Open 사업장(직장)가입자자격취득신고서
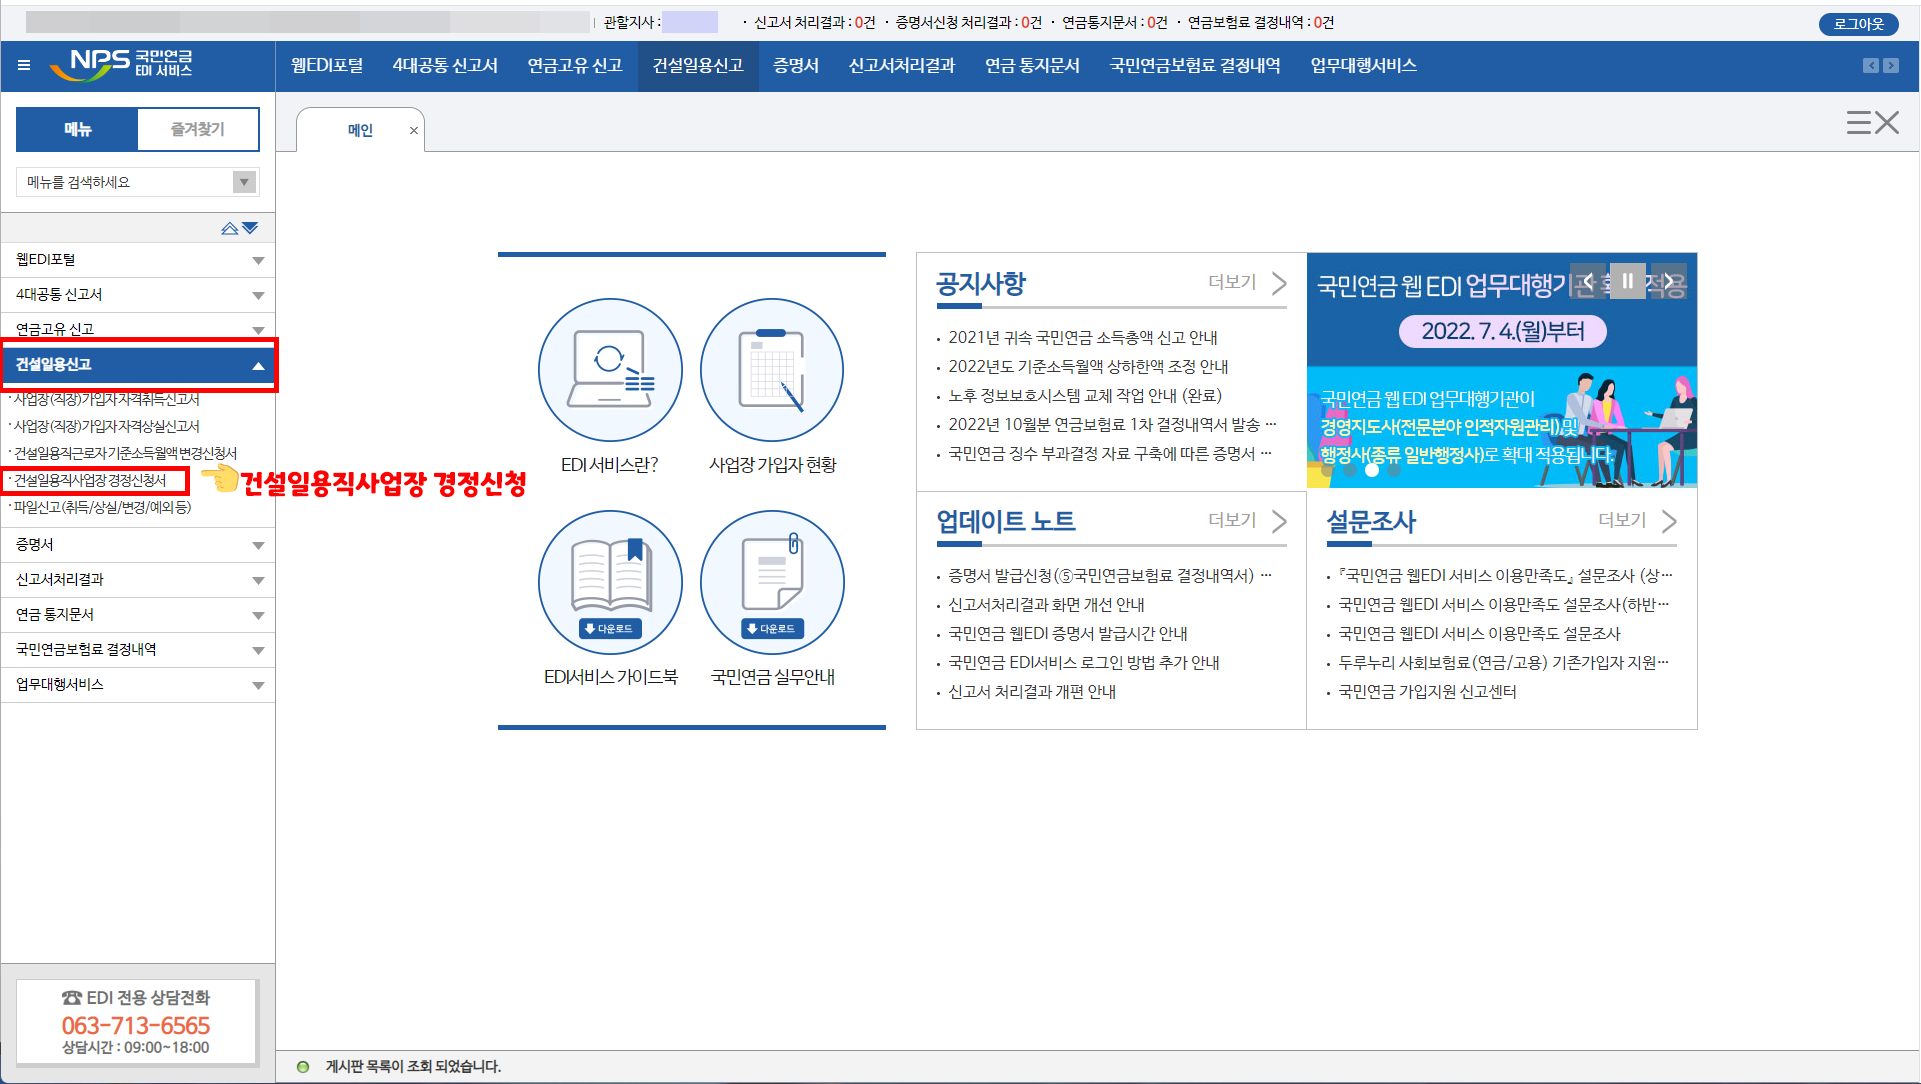Screen dimensions: 1921x1084 tap(105, 399)
